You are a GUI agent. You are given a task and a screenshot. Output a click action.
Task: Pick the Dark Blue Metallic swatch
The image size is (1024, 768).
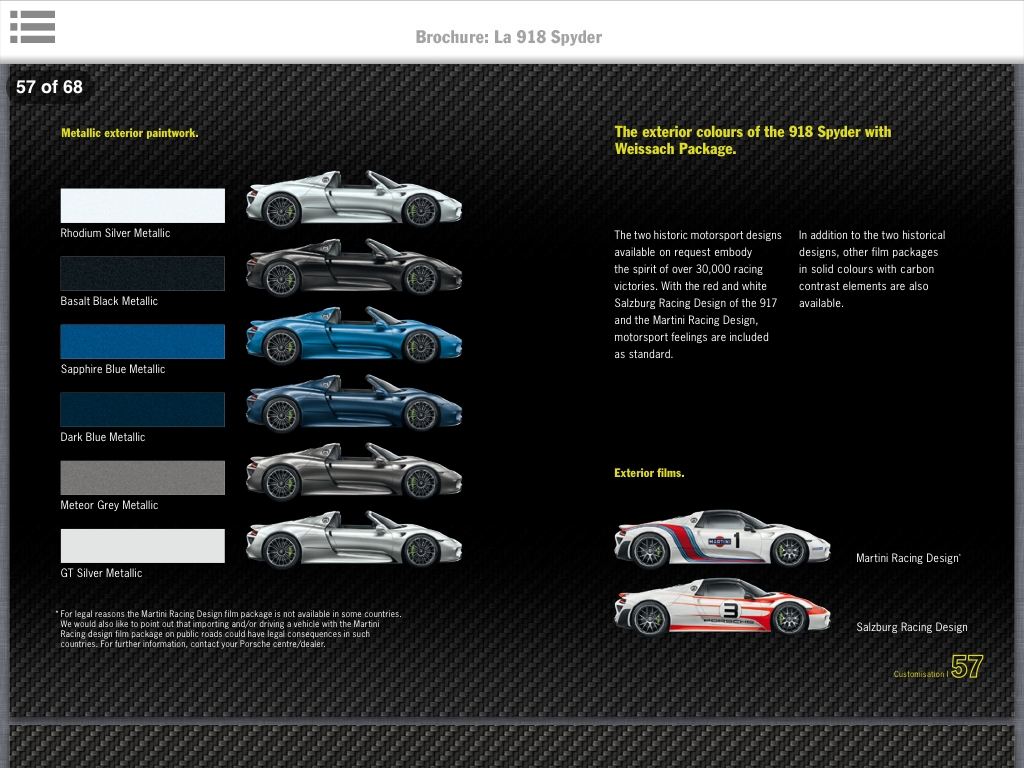point(142,409)
